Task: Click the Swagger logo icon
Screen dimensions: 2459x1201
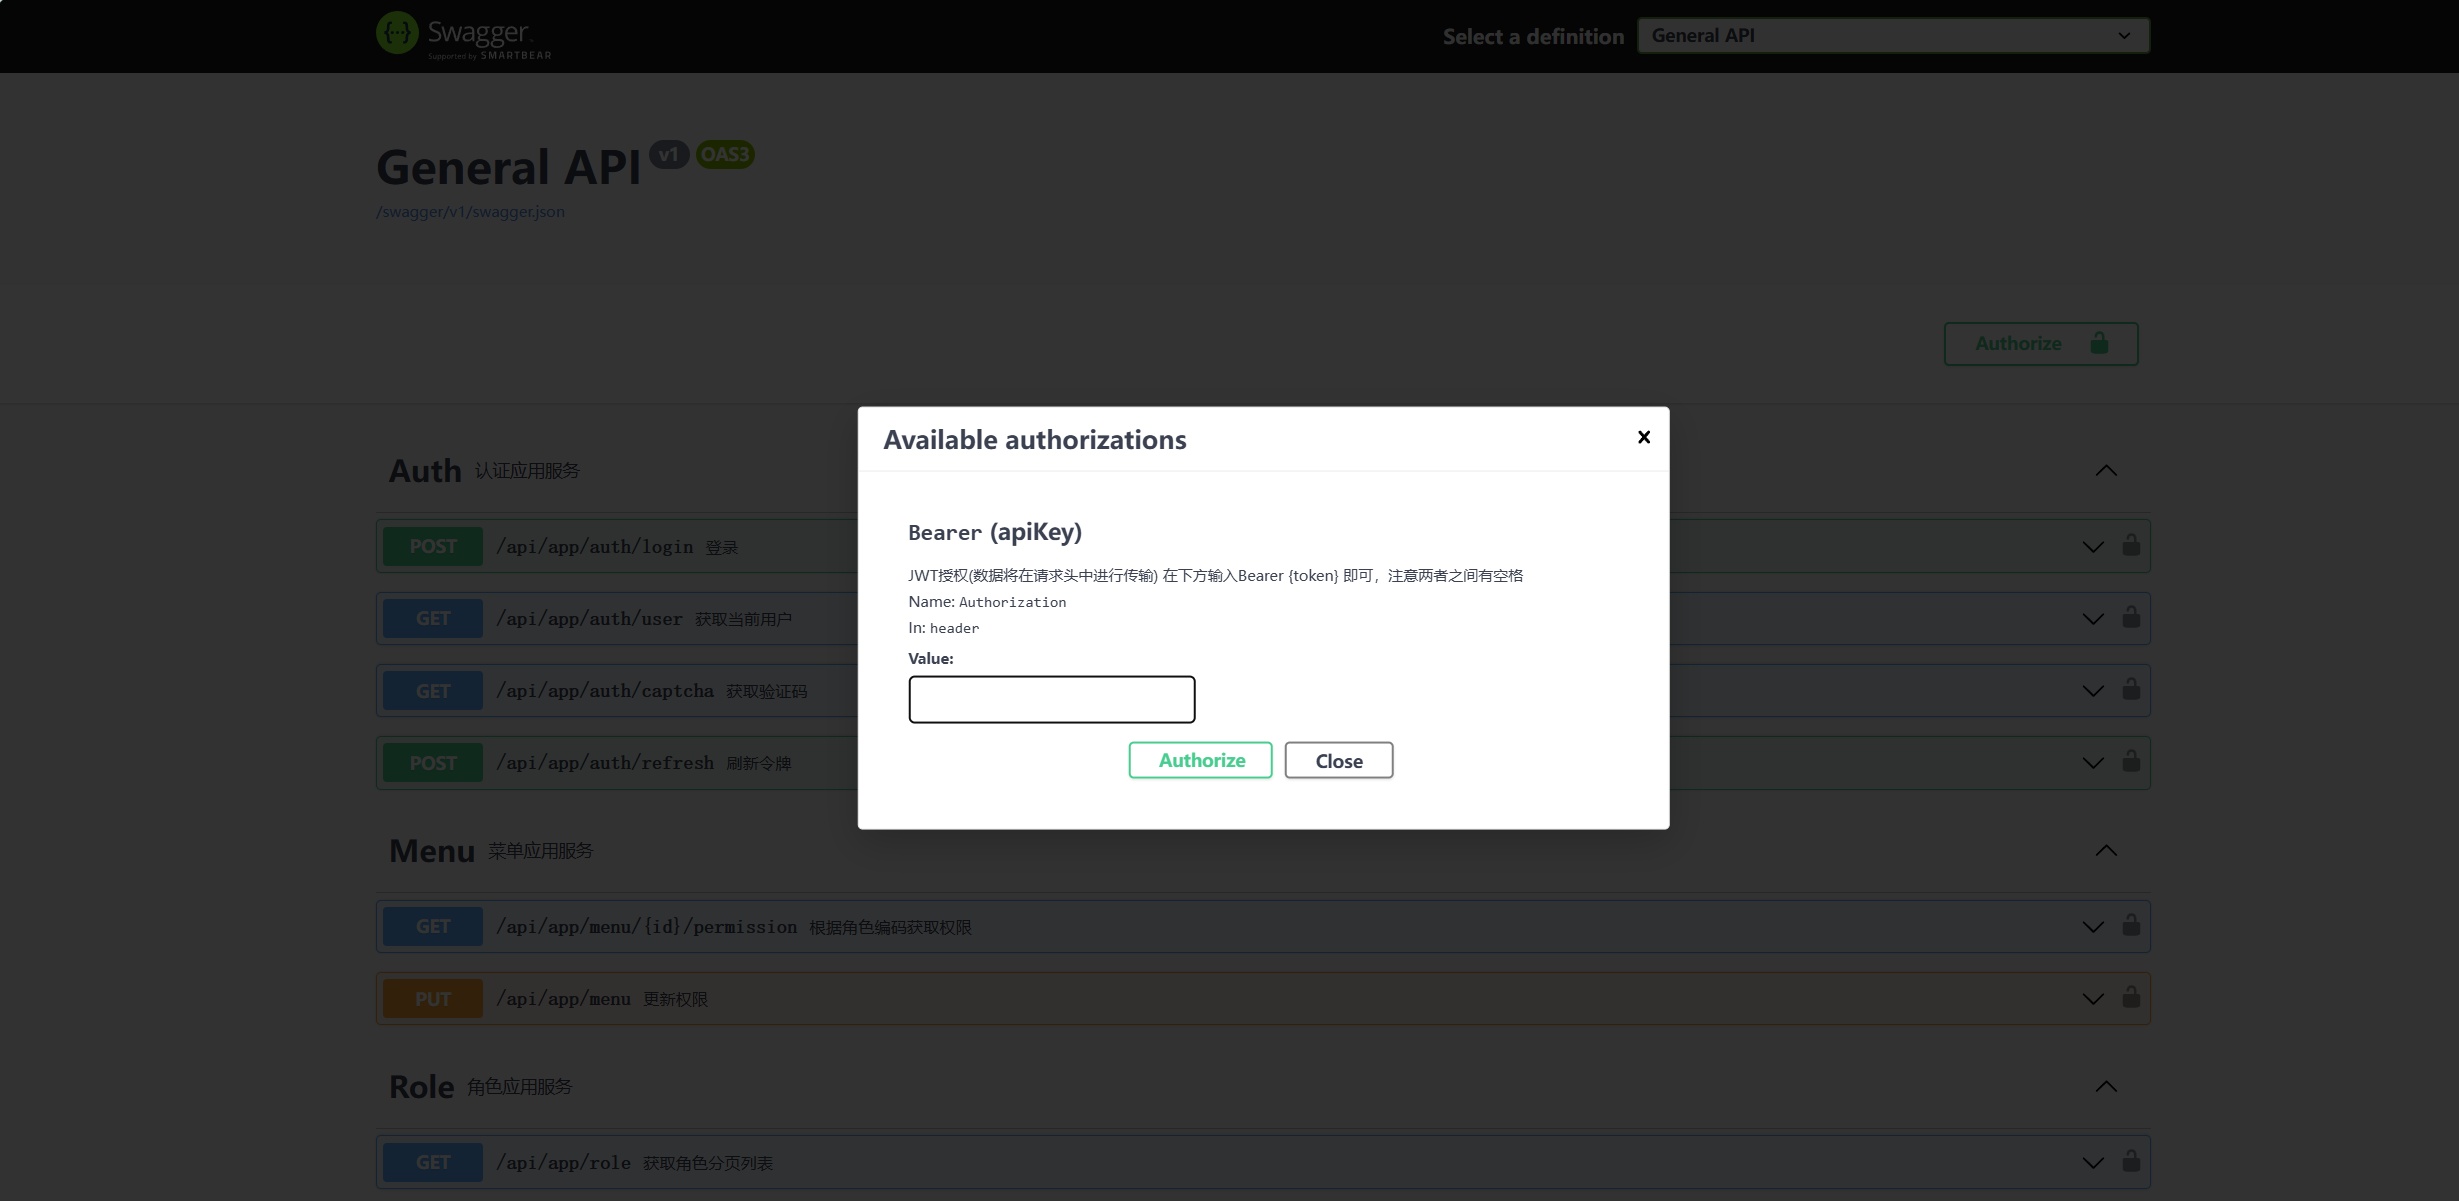Action: (397, 33)
